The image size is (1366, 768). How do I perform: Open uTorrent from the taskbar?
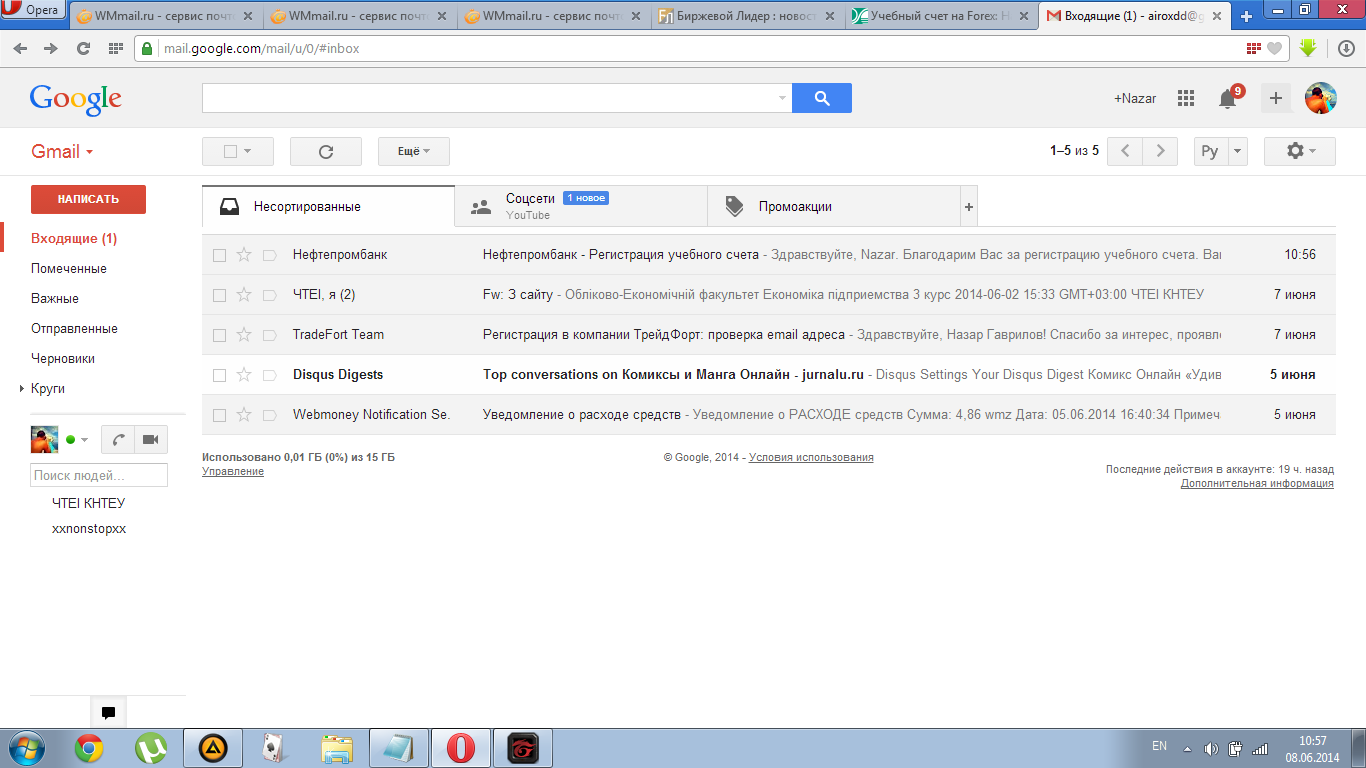[151, 747]
